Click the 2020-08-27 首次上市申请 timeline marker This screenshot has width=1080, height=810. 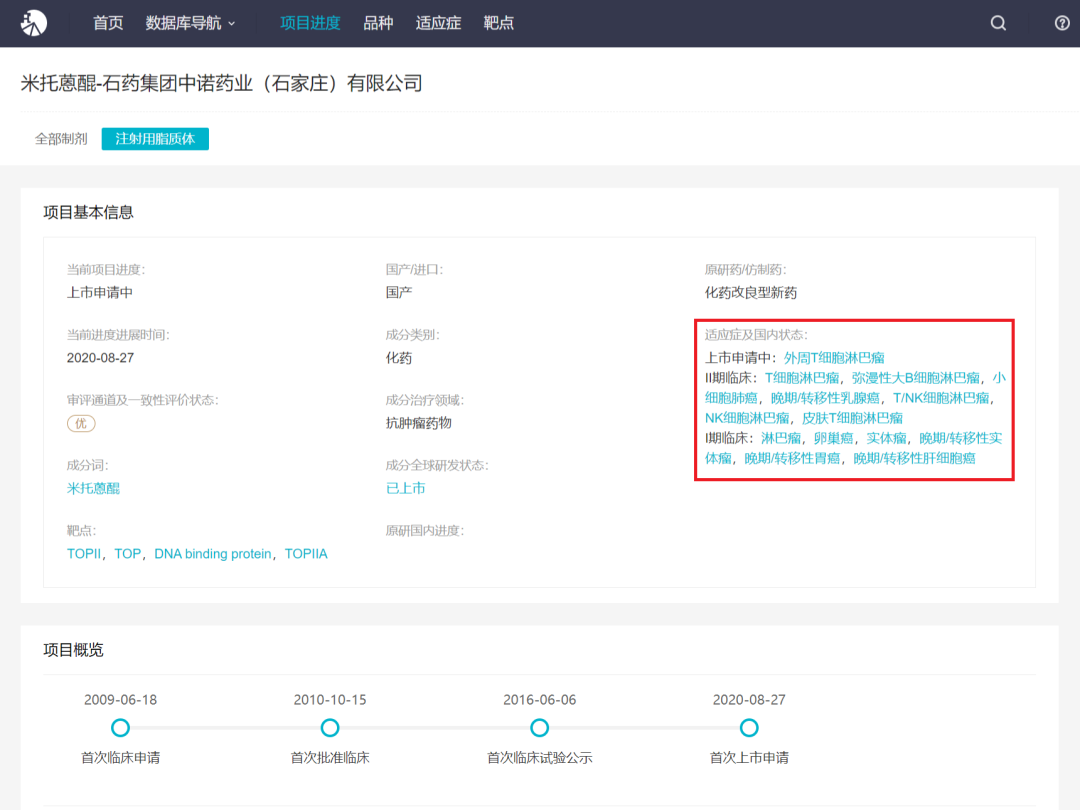[x=749, y=727]
